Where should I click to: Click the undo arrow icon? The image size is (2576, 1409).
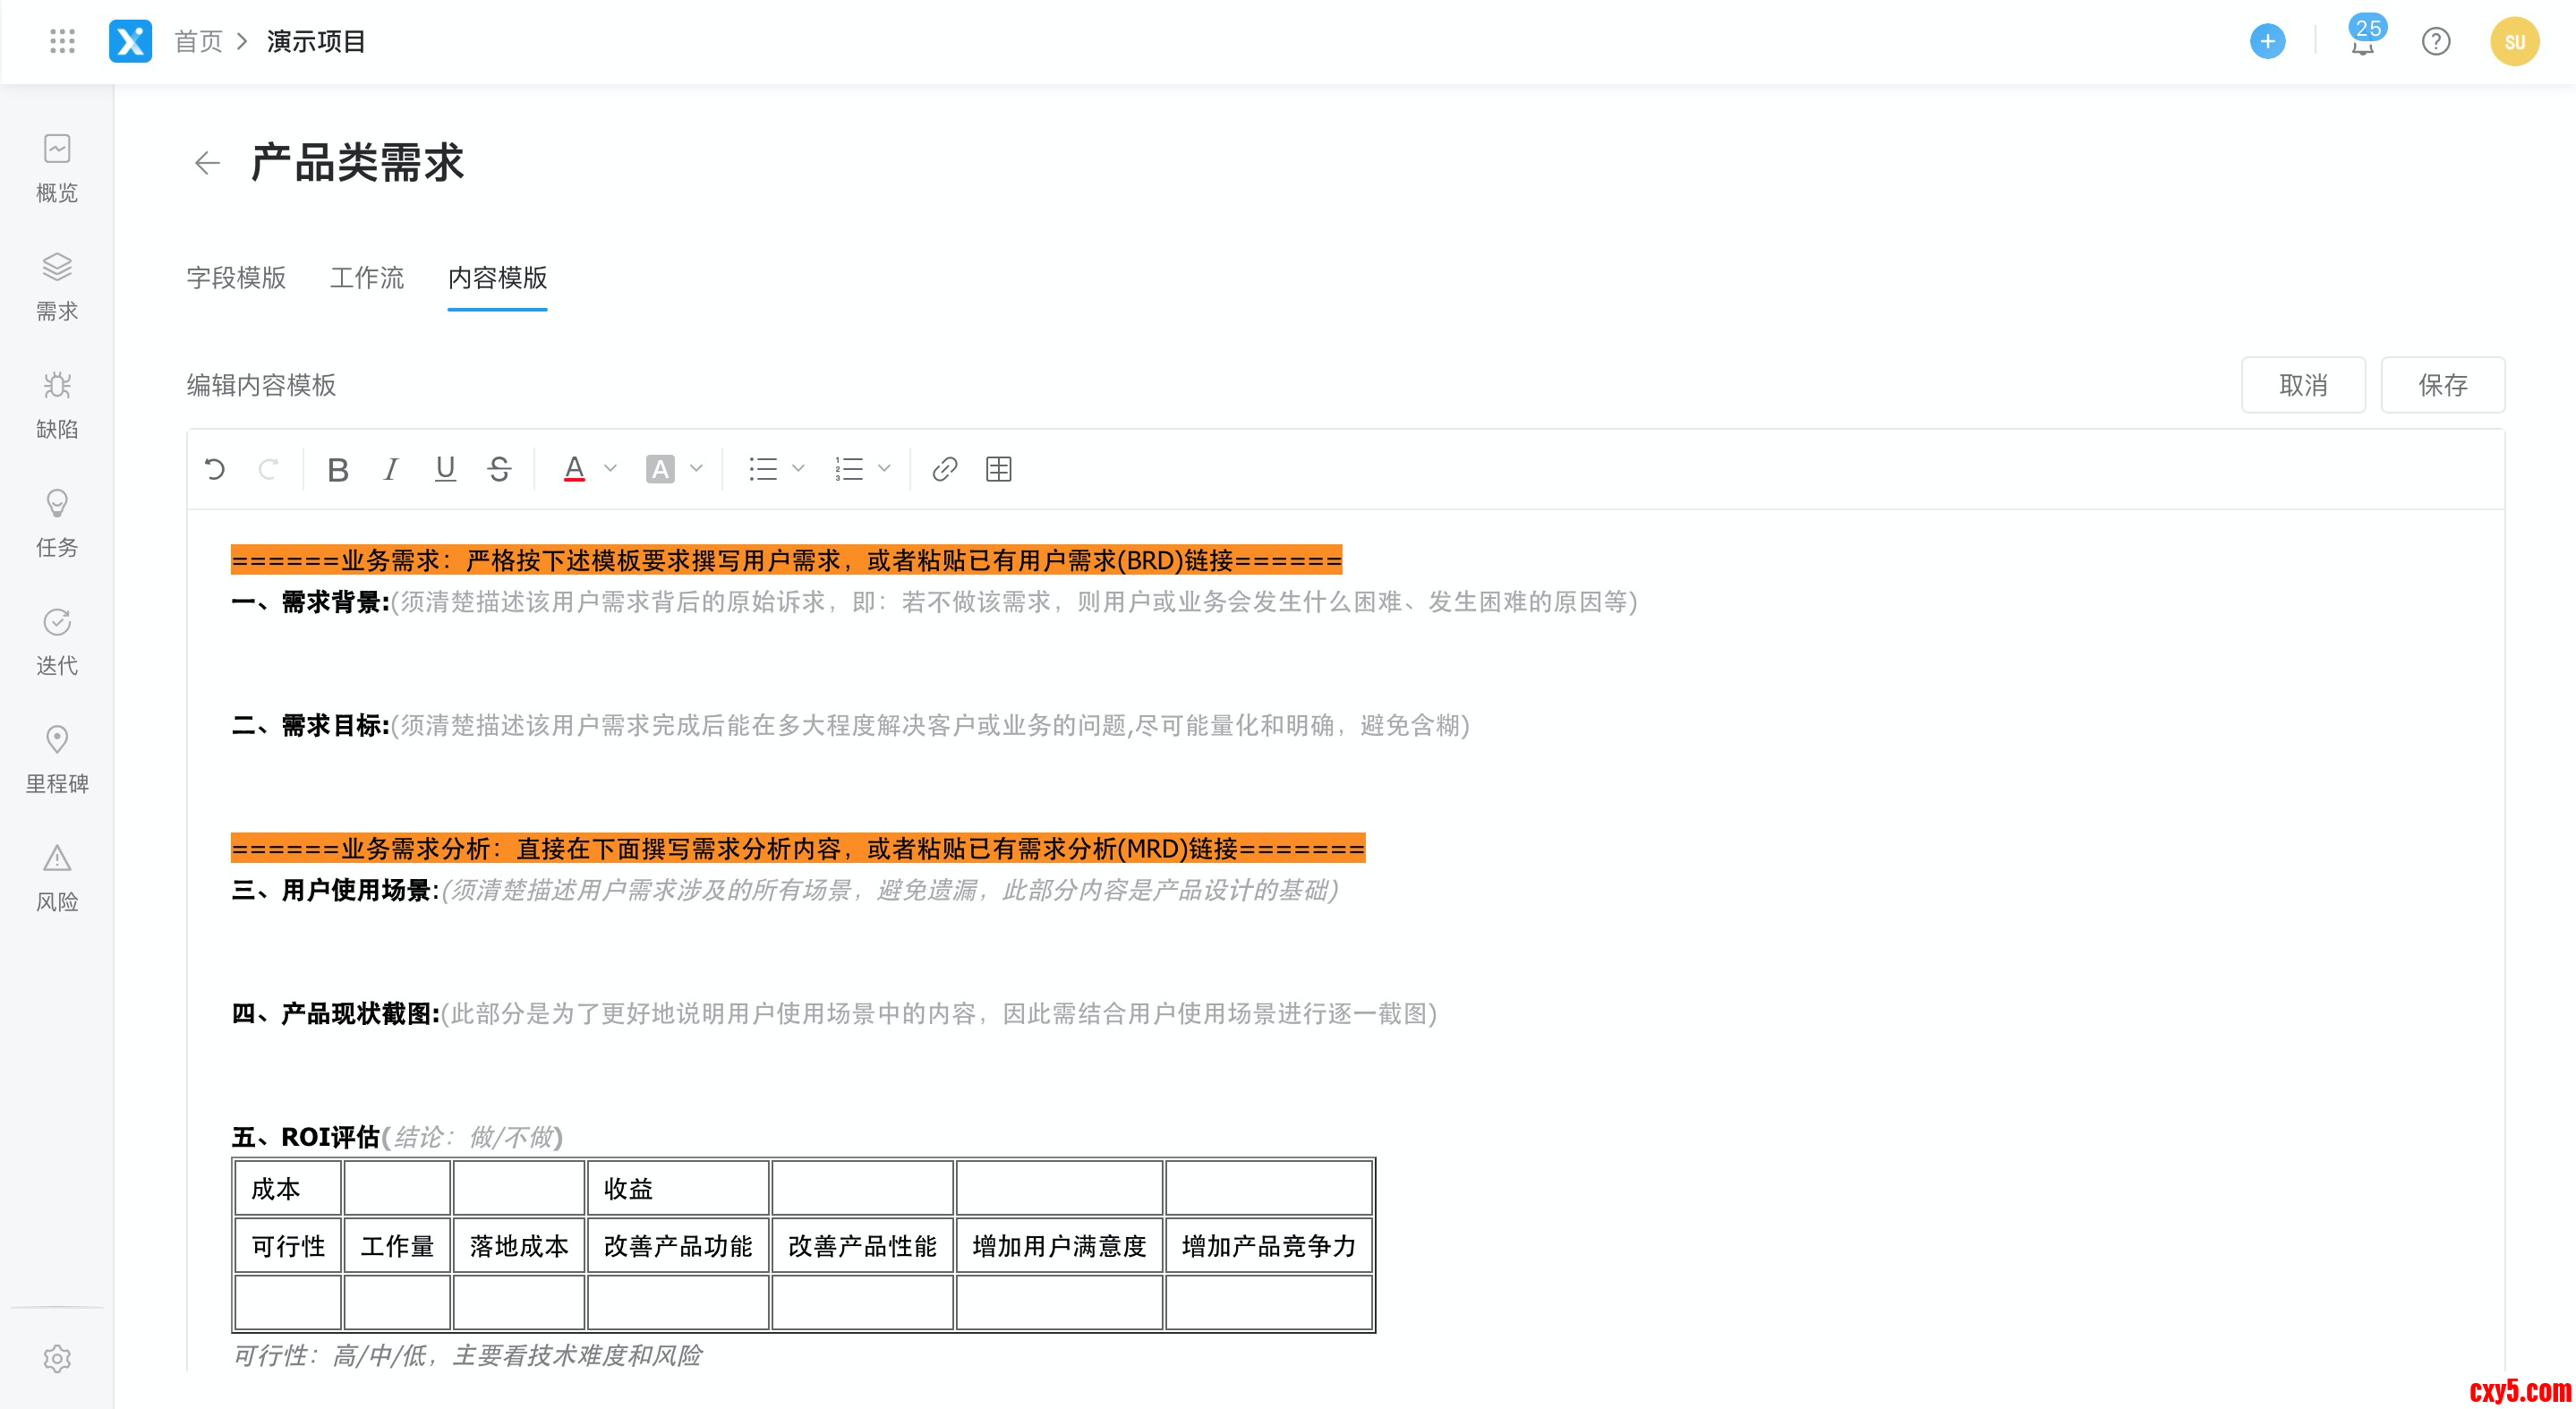click(215, 469)
